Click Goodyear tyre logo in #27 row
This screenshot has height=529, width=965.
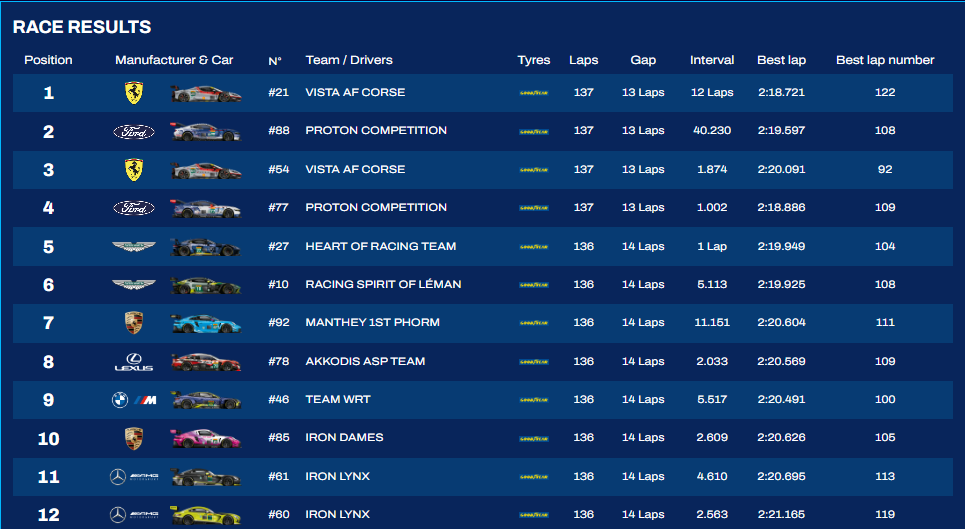point(534,247)
